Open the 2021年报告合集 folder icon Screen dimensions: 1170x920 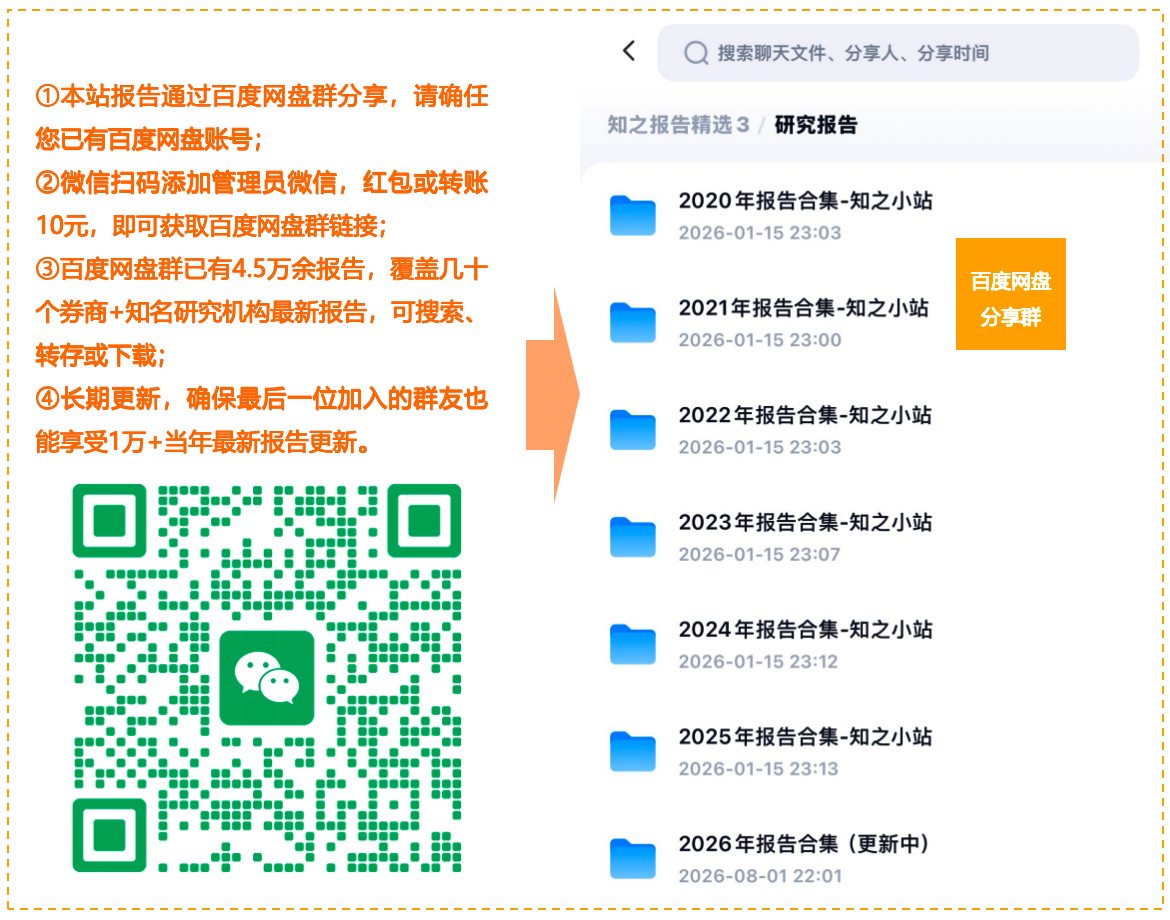(x=633, y=322)
